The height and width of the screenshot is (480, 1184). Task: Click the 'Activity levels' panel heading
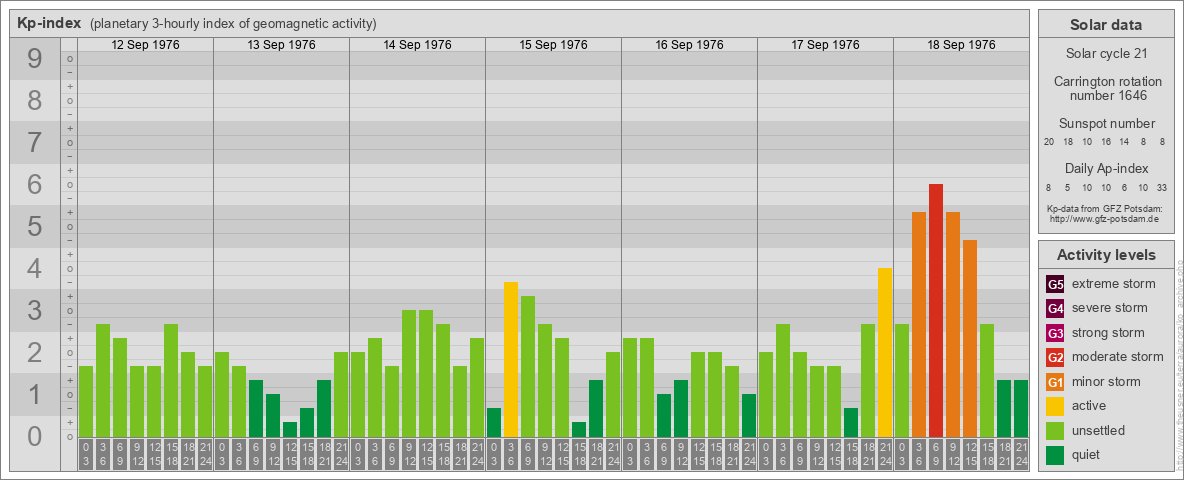point(1106,255)
